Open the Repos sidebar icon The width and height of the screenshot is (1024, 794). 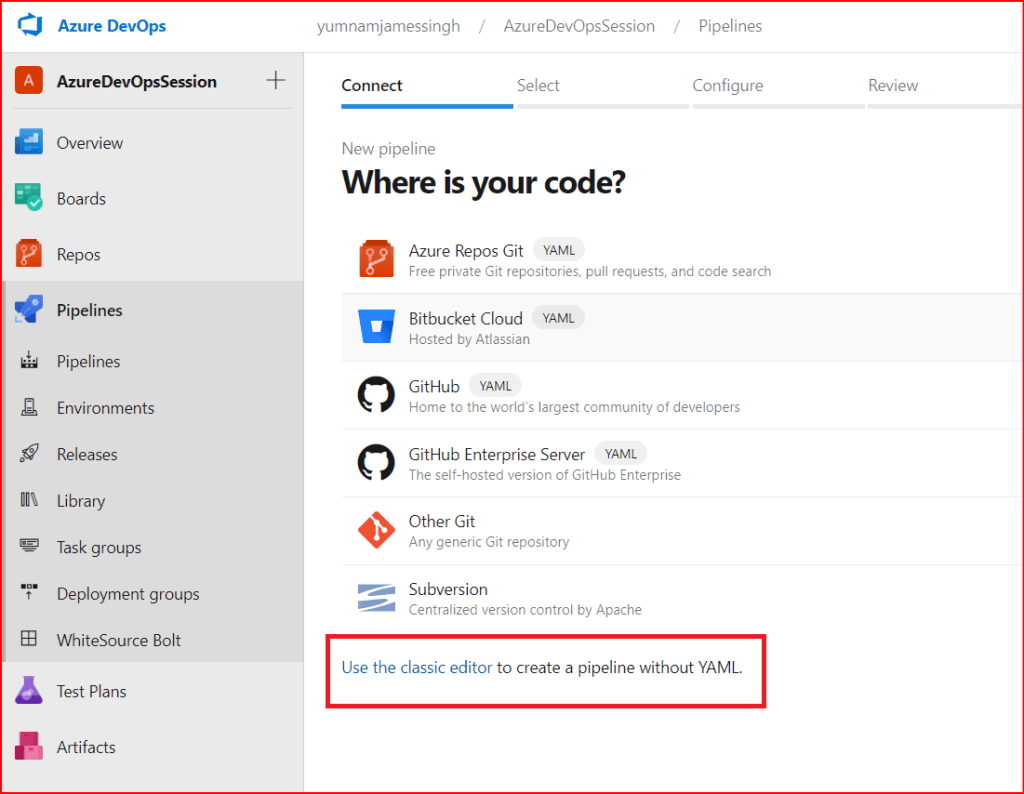point(29,254)
